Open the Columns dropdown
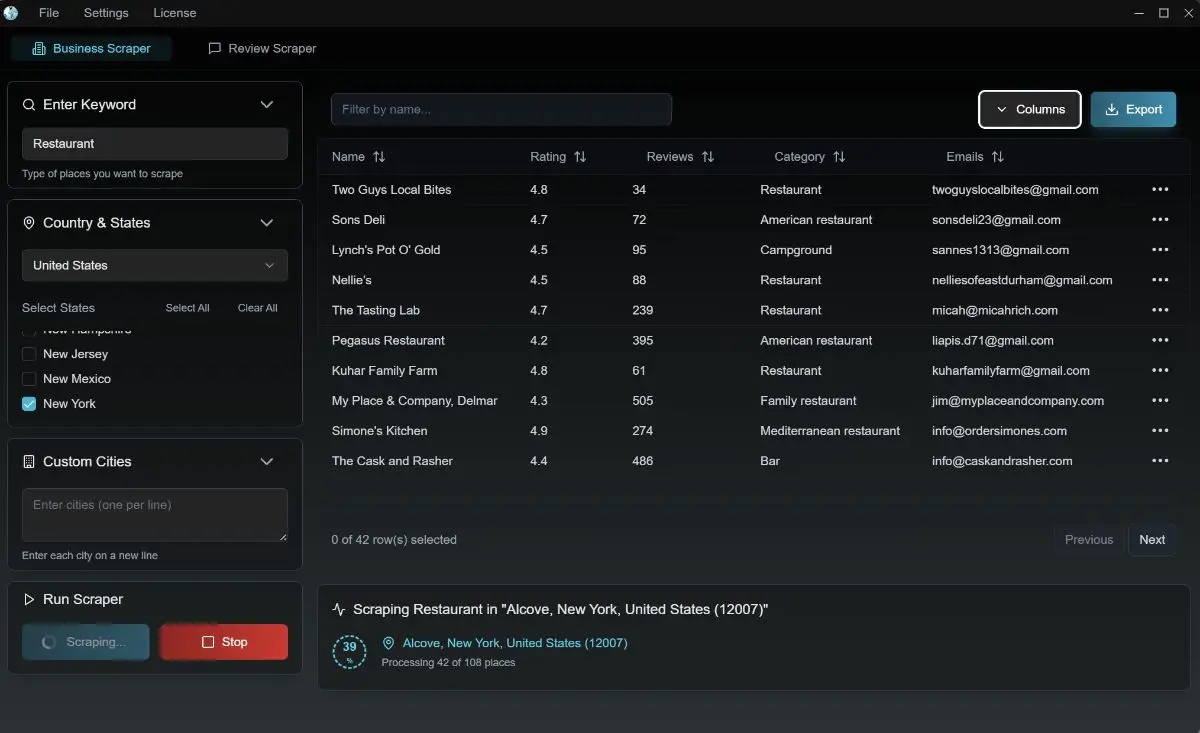1200x733 pixels. click(x=1029, y=109)
